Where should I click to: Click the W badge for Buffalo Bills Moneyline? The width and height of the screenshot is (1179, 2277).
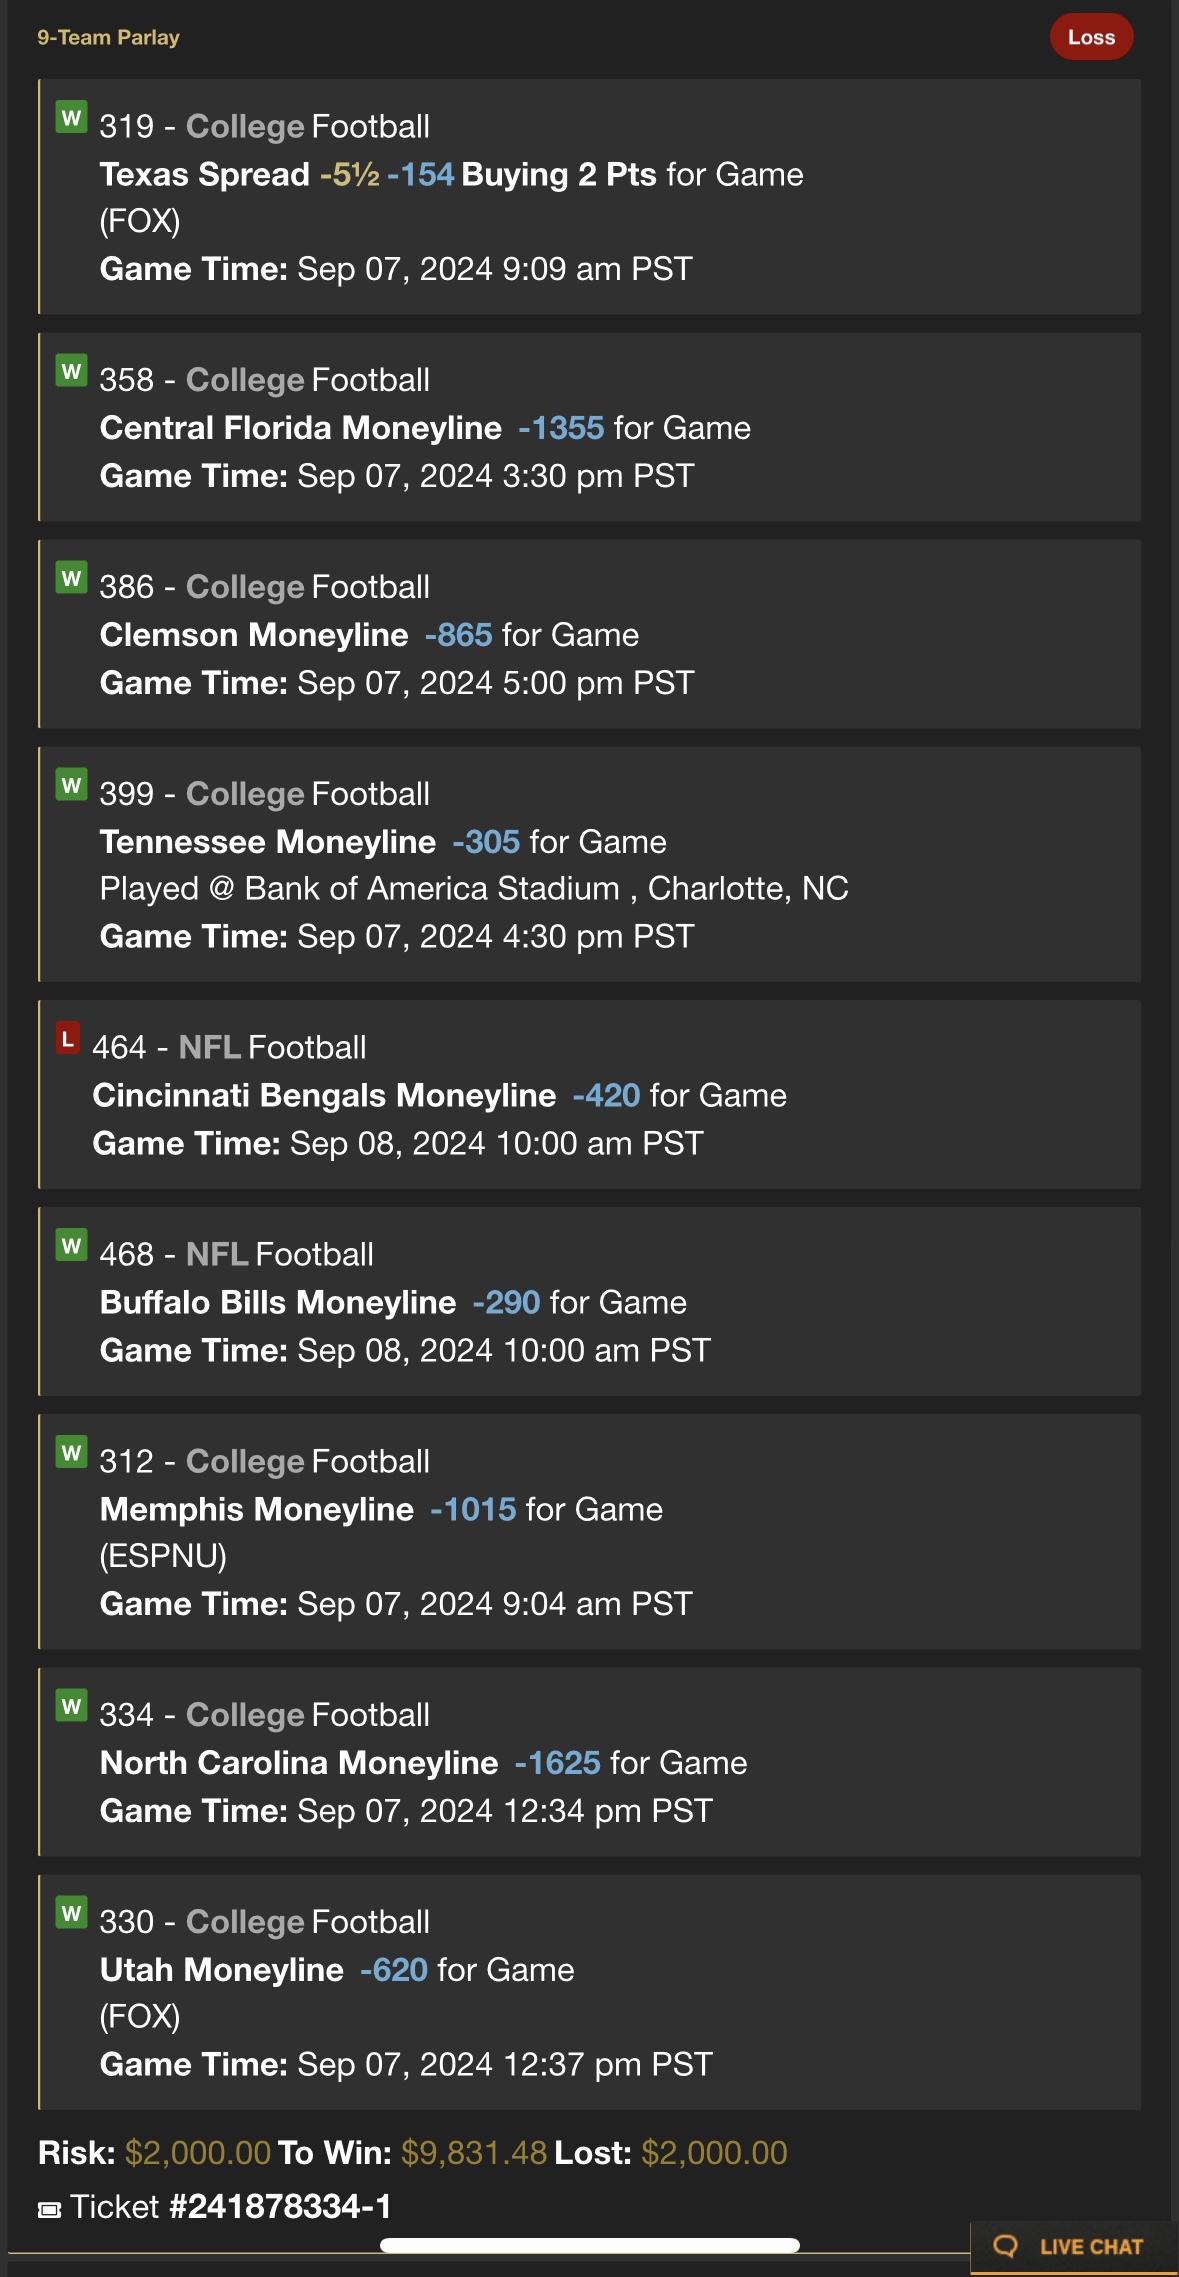71,1245
